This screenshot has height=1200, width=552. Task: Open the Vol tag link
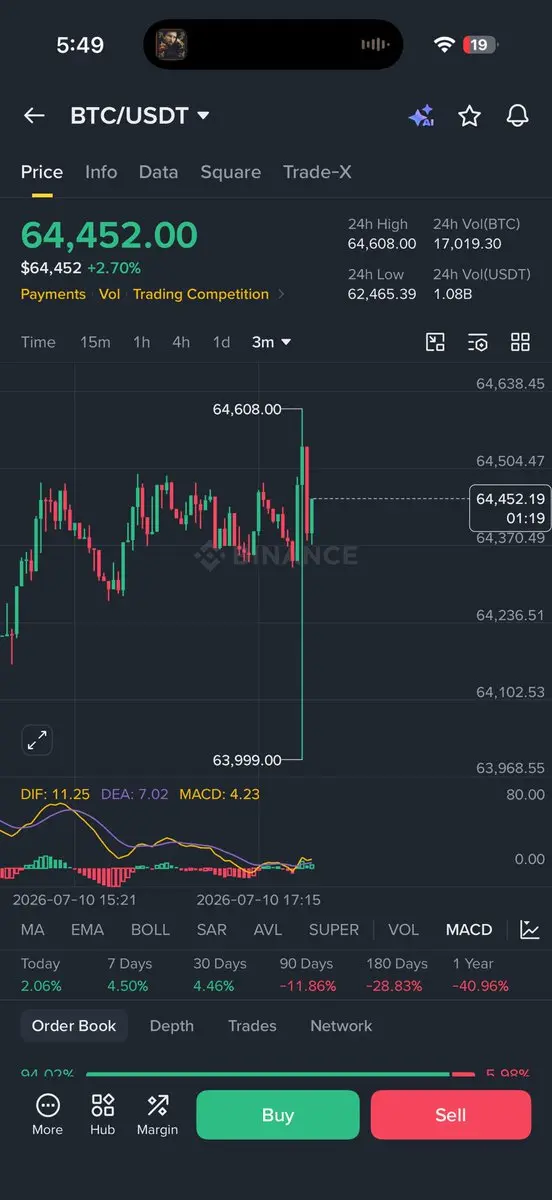tap(109, 294)
